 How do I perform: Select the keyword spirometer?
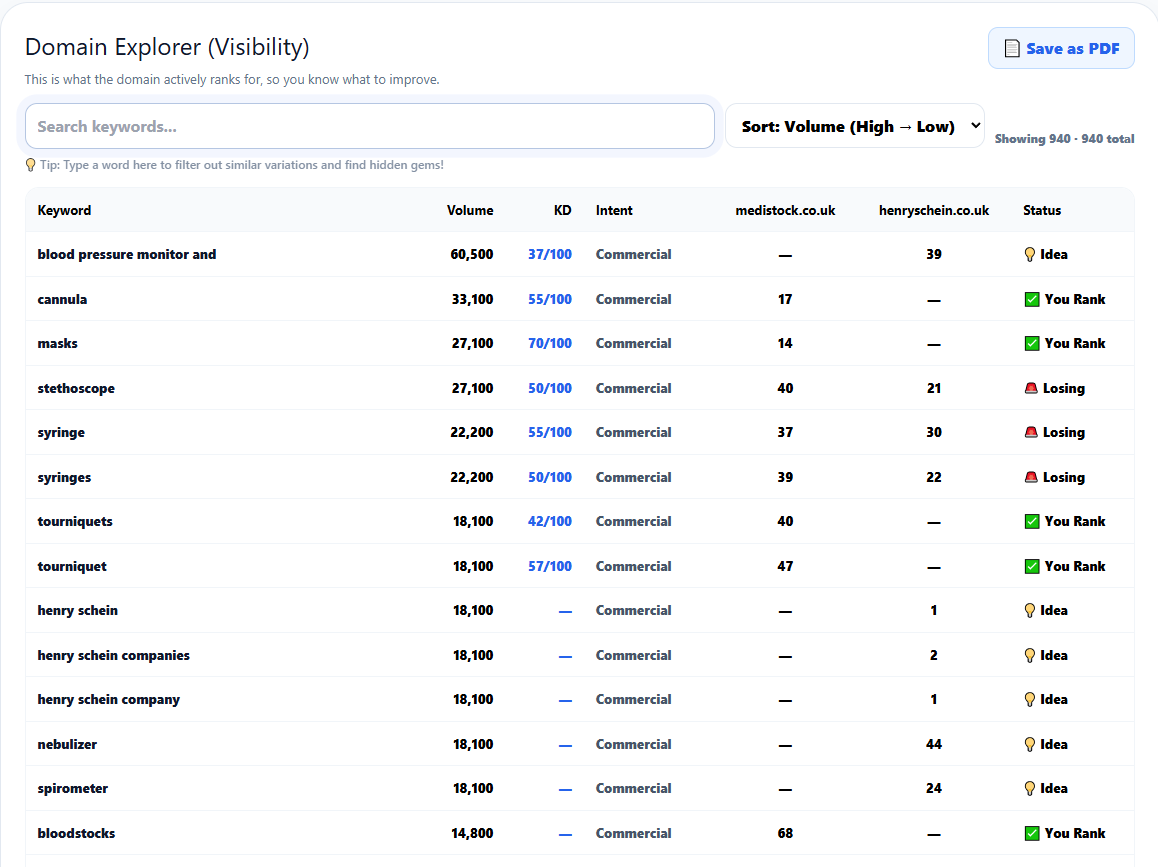click(72, 789)
